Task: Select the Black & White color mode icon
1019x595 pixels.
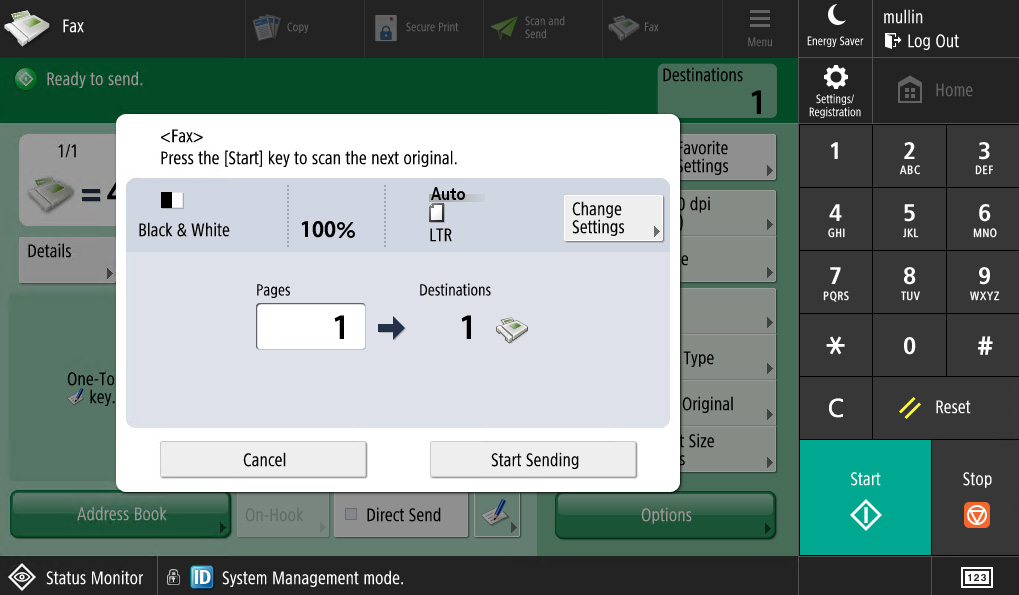Action: (172, 200)
